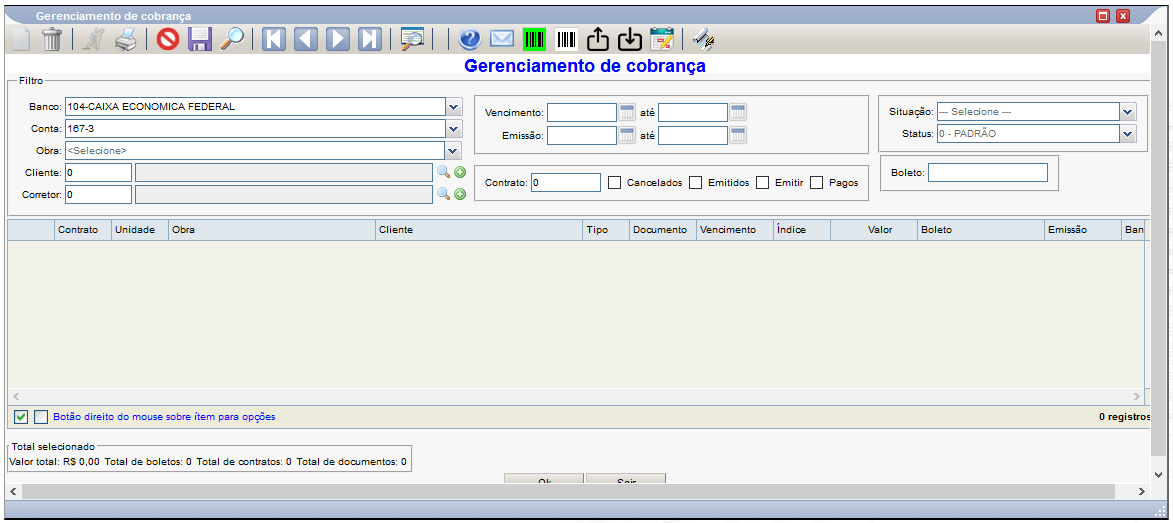The image size is (1173, 523).
Task: Click the white barcode icon
Action: [x=566, y=39]
